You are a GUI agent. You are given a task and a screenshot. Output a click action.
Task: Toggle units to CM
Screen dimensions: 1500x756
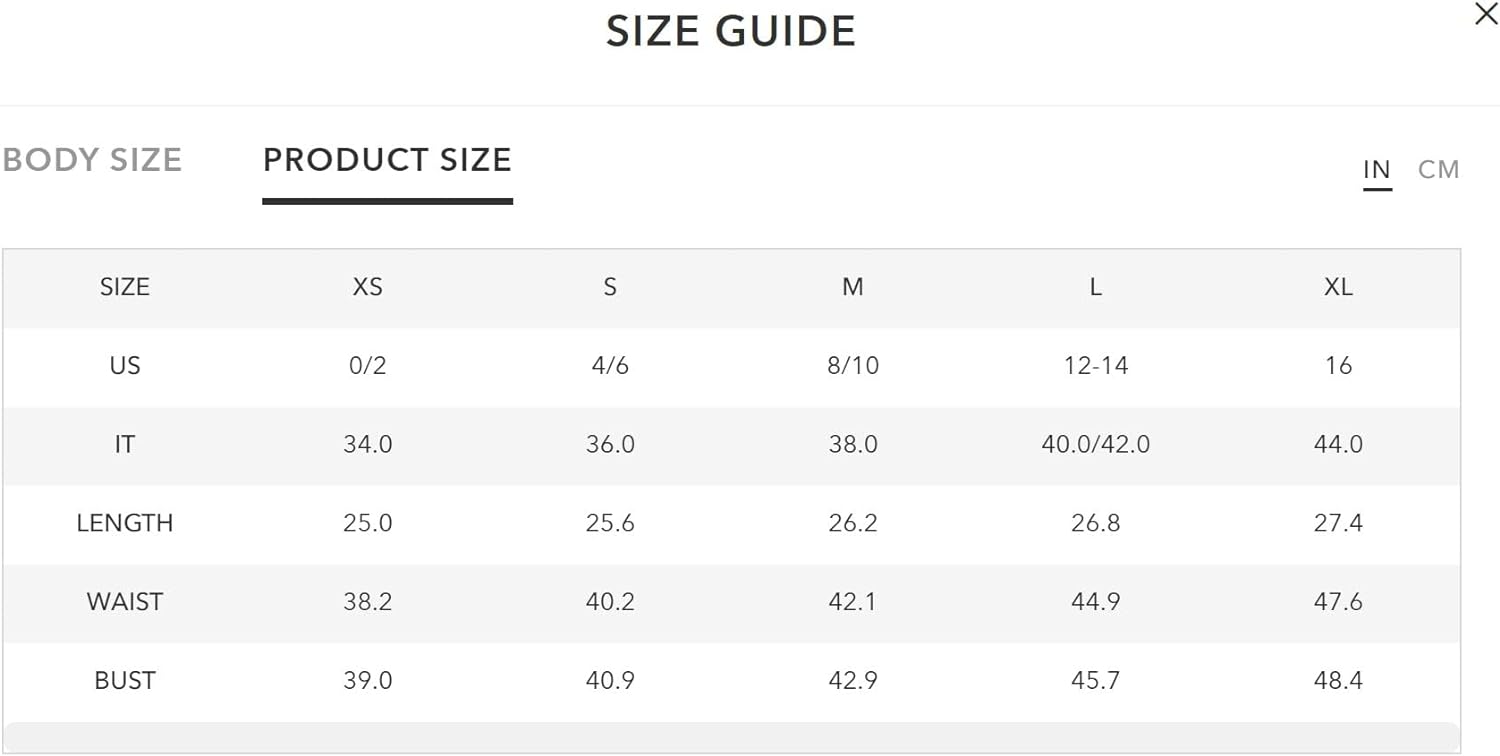point(1438,170)
